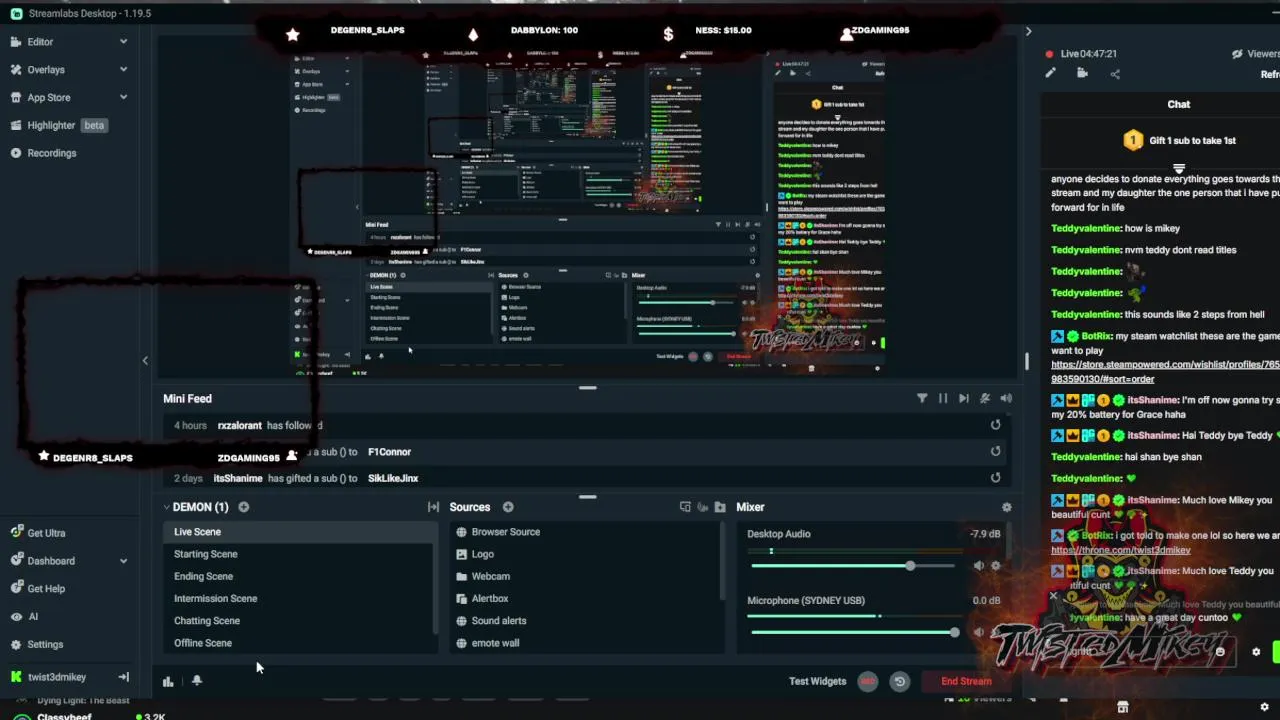Open notifications bell icon
This screenshot has height=720, width=1280.
click(197, 681)
